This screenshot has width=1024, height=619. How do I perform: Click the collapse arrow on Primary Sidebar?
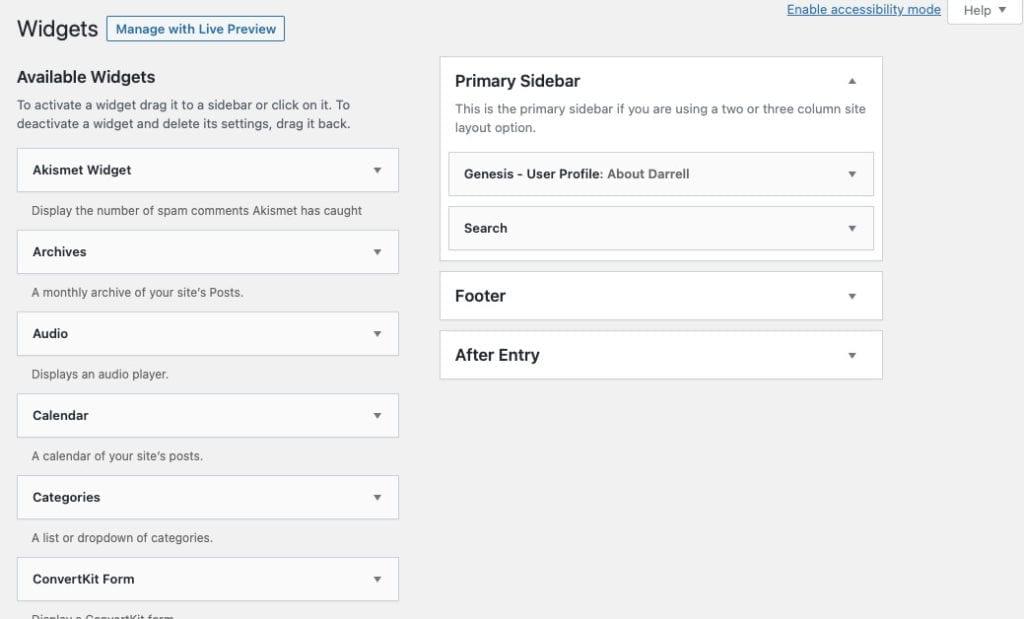853,81
